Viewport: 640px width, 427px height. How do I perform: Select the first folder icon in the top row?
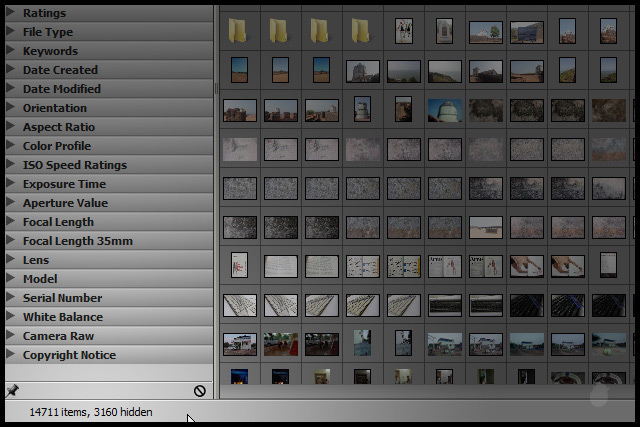pyautogui.click(x=238, y=31)
